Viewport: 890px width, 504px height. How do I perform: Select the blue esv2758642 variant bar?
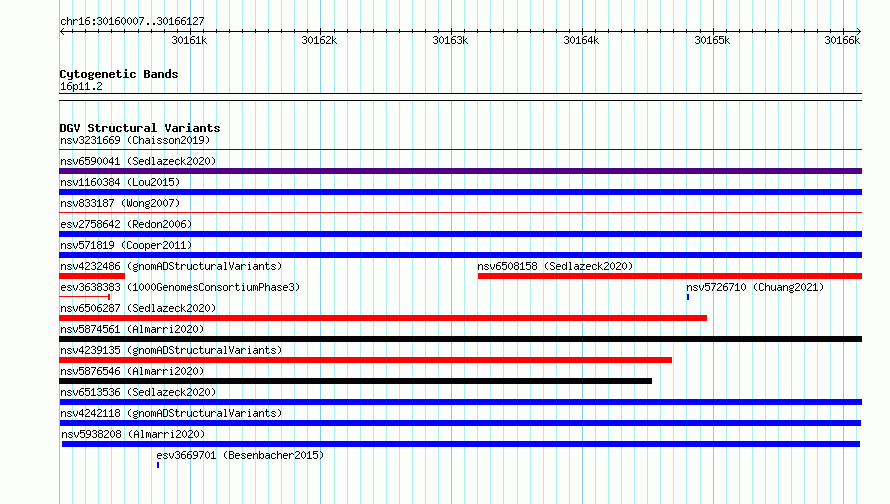(x=460, y=234)
